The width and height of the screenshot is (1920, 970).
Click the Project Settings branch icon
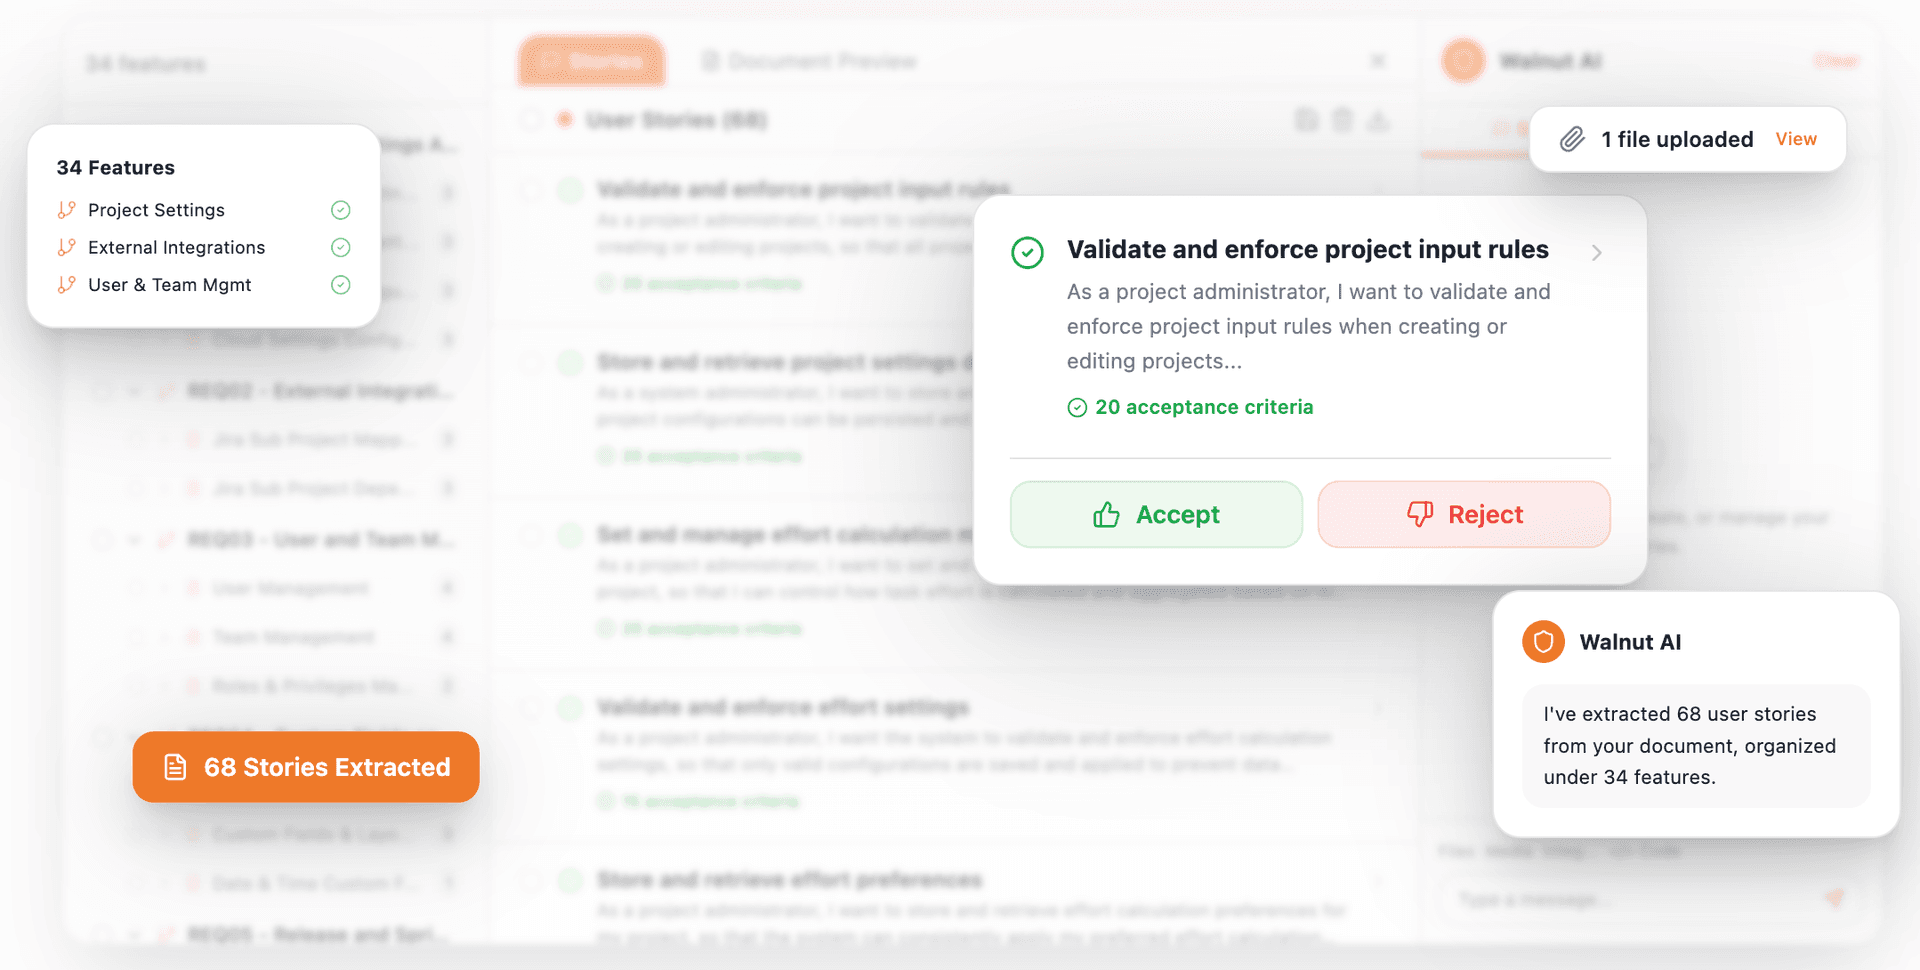[67, 210]
